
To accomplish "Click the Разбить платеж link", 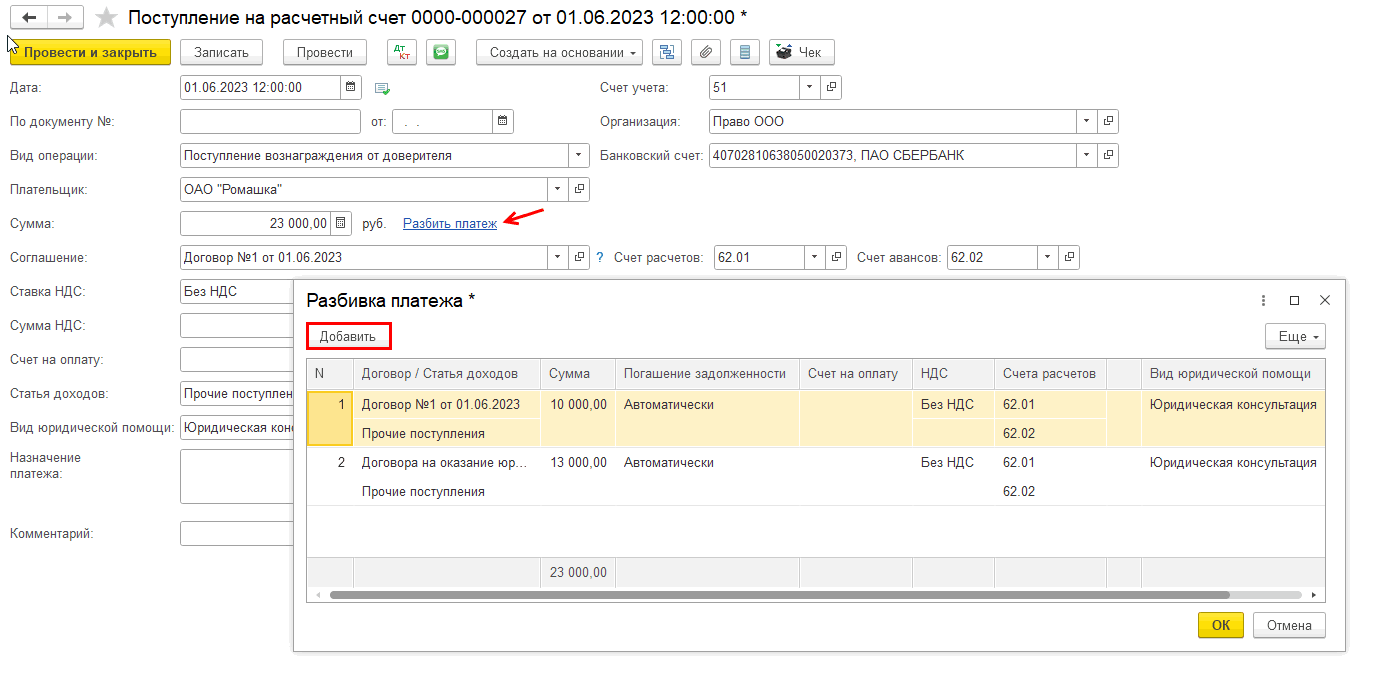I will coord(449,224).
